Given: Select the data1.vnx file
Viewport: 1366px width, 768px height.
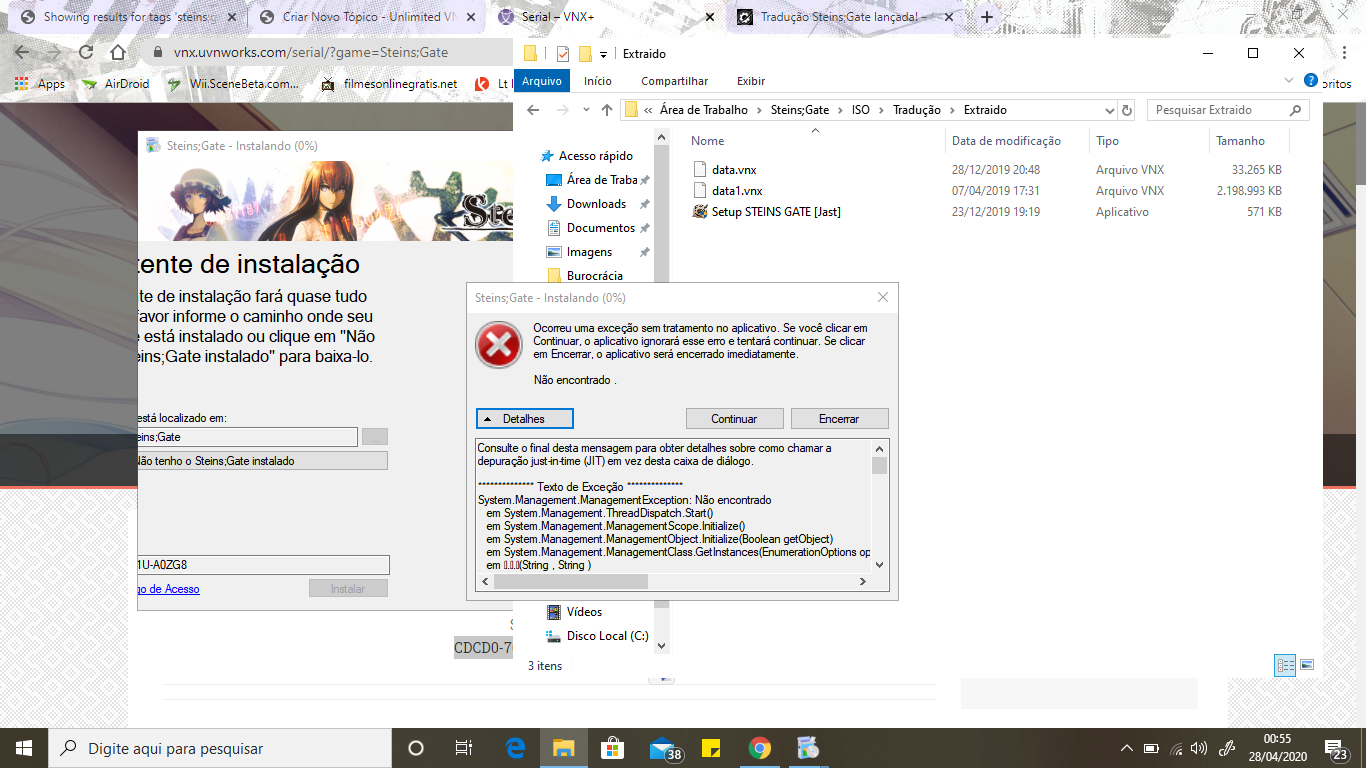Looking at the screenshot, I should (738, 191).
